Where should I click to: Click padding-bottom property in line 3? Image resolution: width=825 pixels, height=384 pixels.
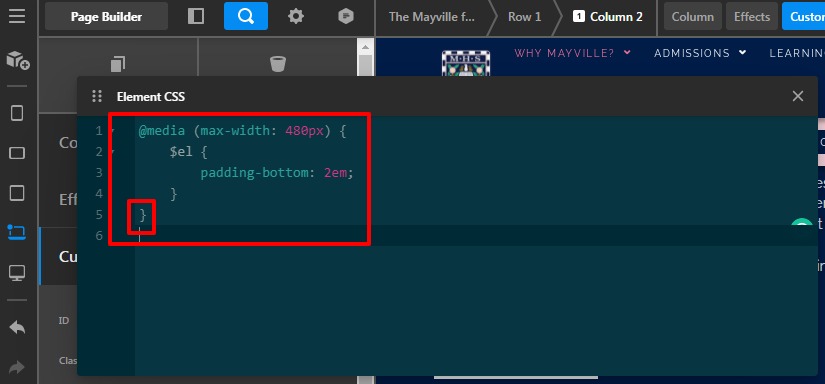click(x=254, y=173)
